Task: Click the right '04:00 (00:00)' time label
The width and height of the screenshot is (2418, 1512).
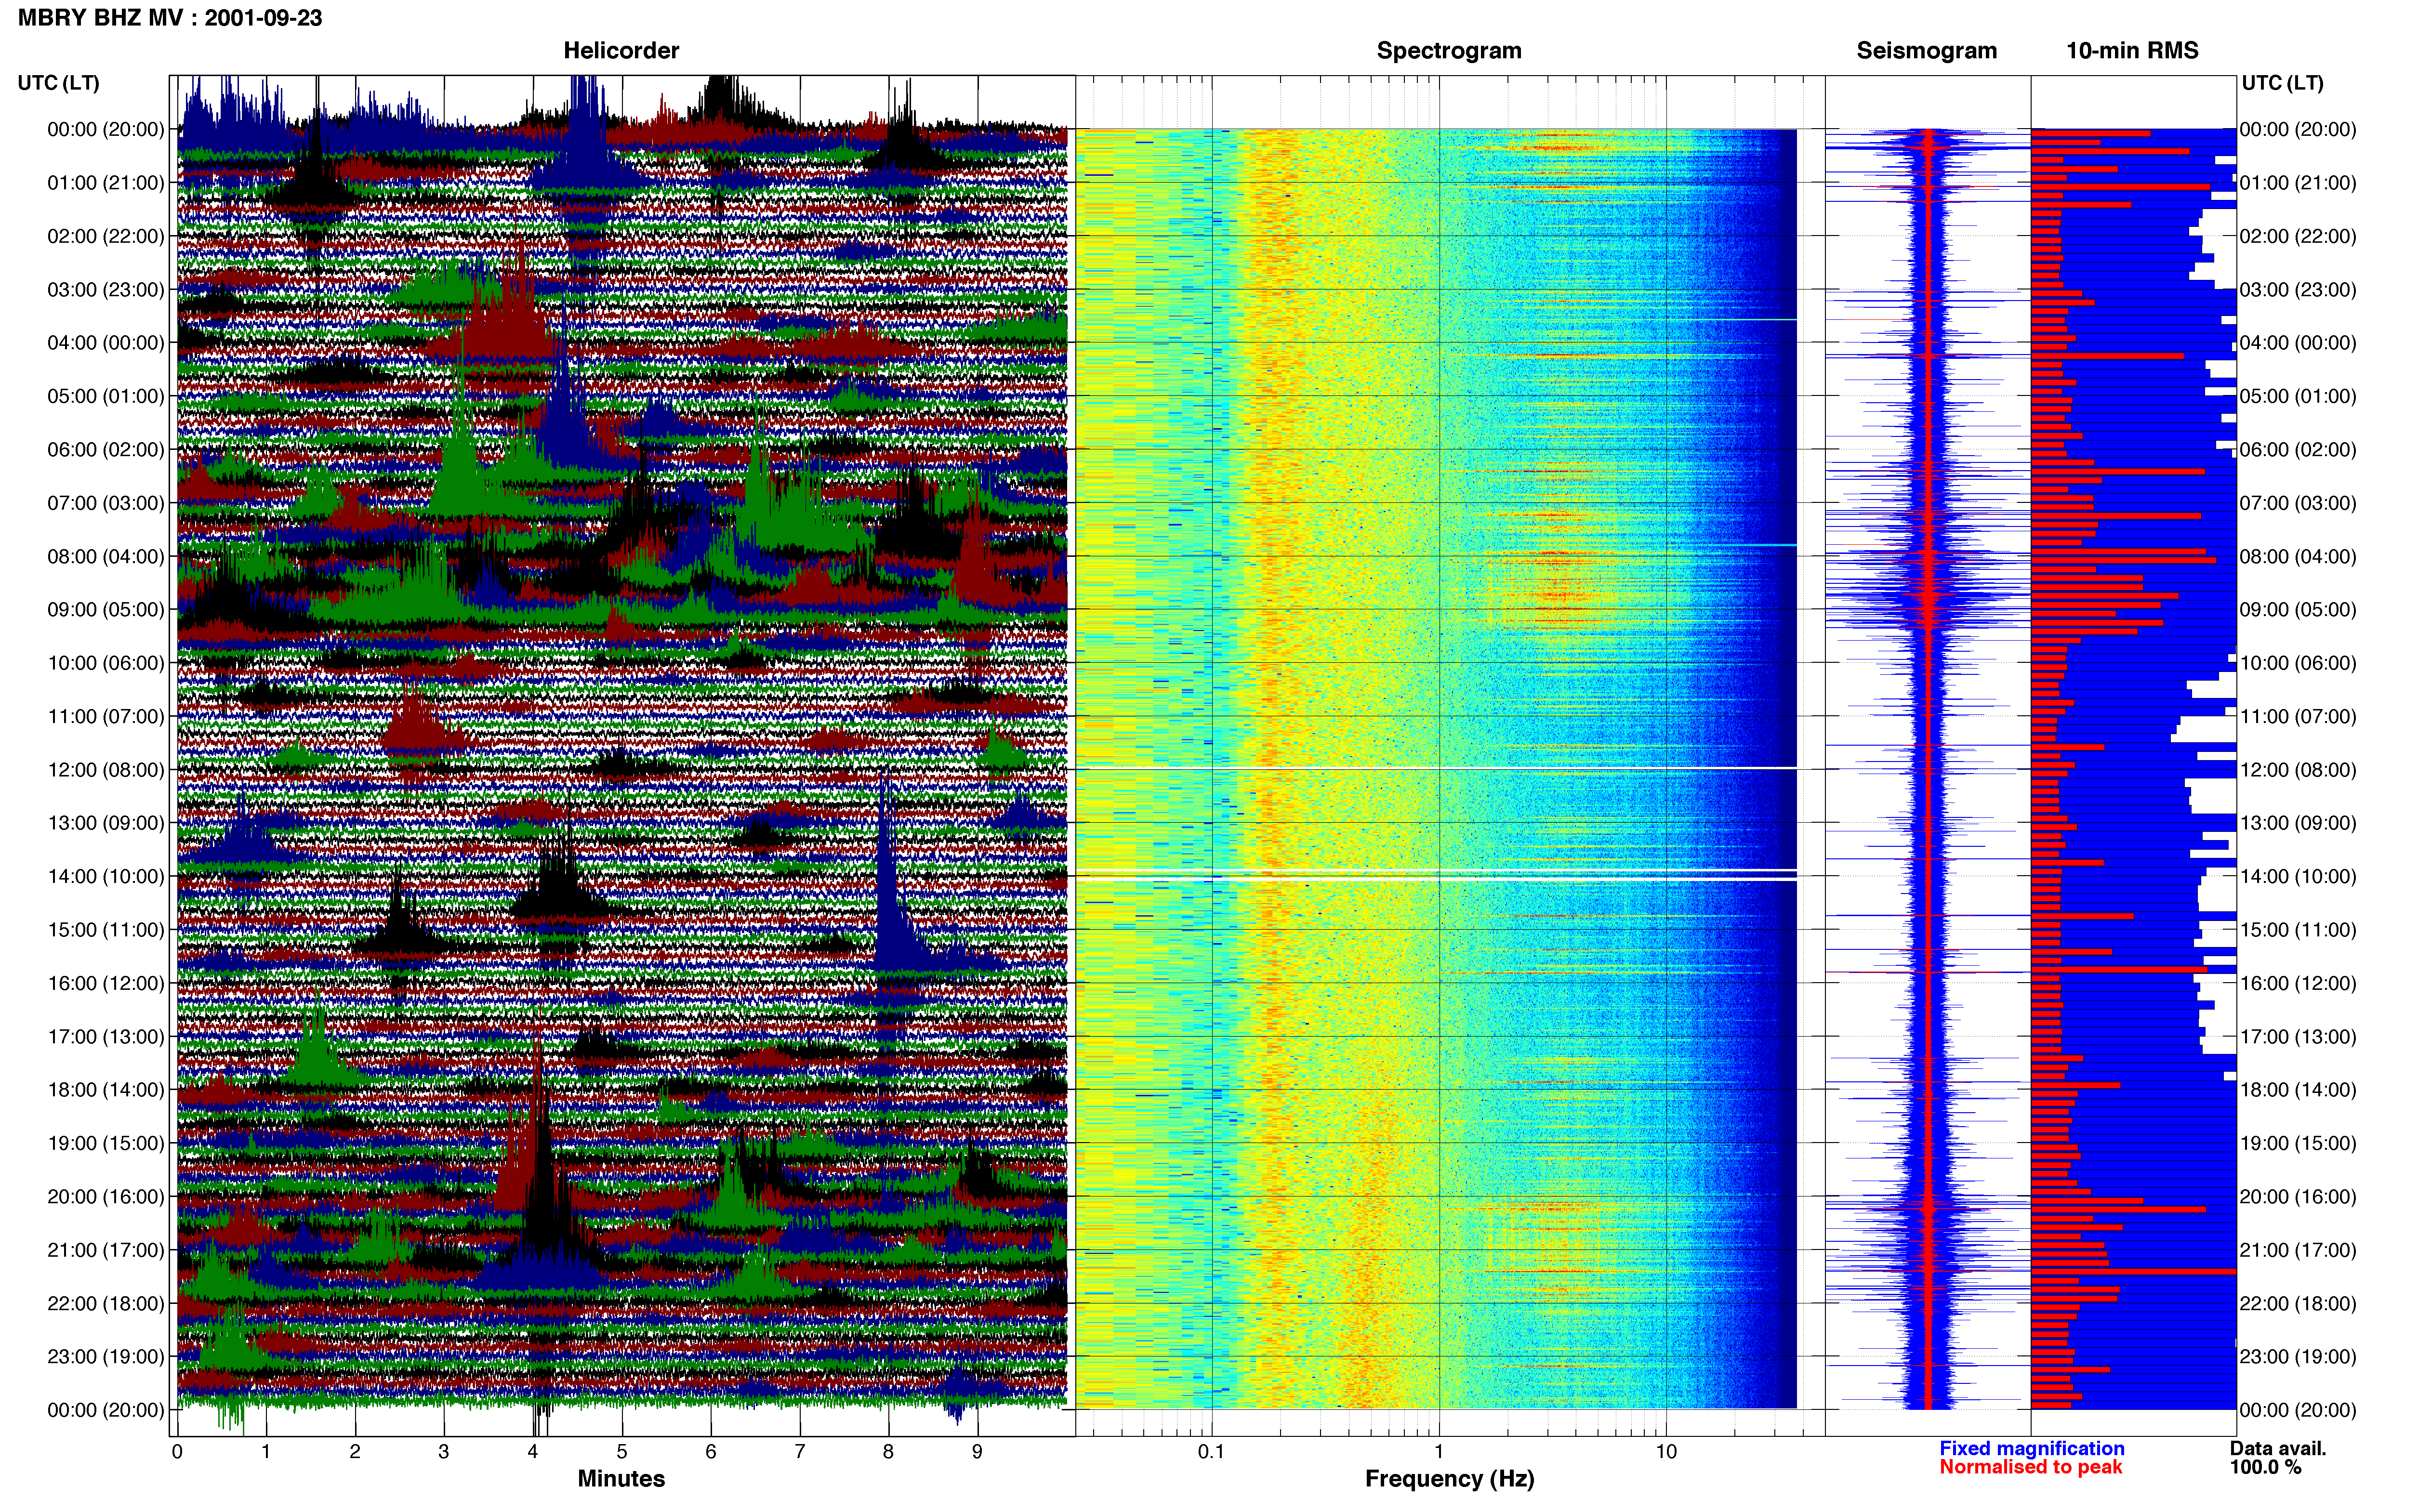Action: [x=2298, y=343]
